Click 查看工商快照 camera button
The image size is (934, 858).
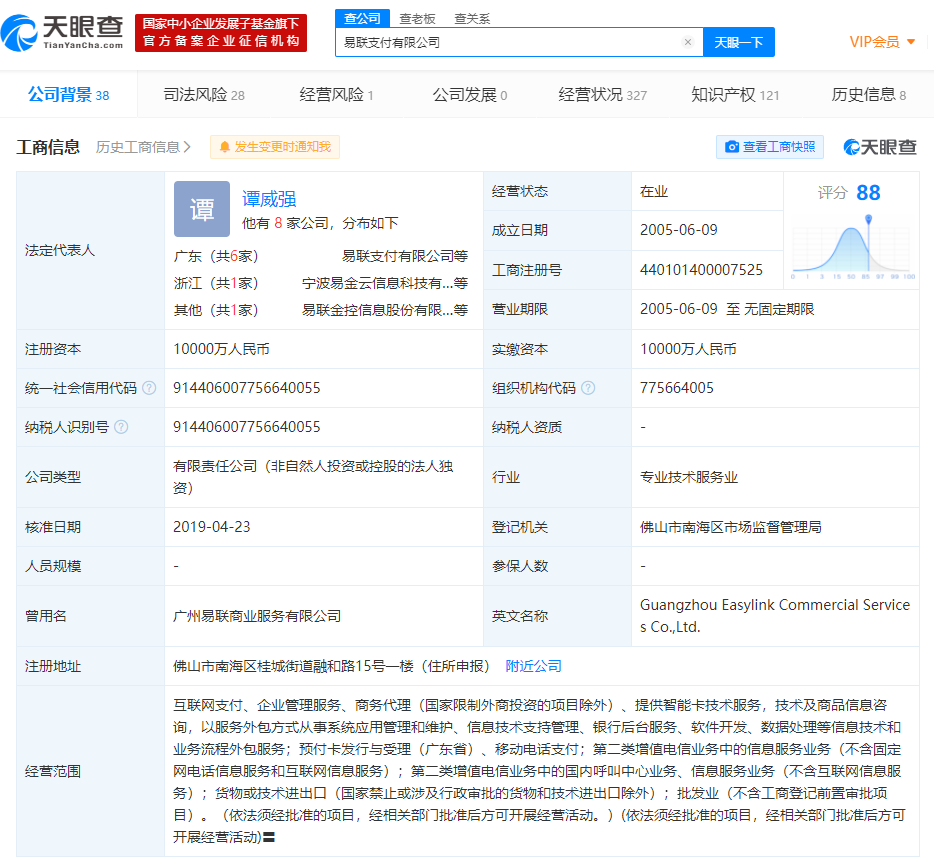coord(770,147)
